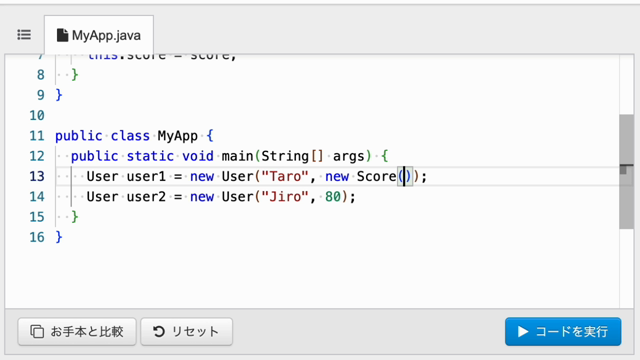The width and height of the screenshot is (640, 360).
Task: Click the compare icon in お手本と比較 button
Action: [x=37, y=331]
